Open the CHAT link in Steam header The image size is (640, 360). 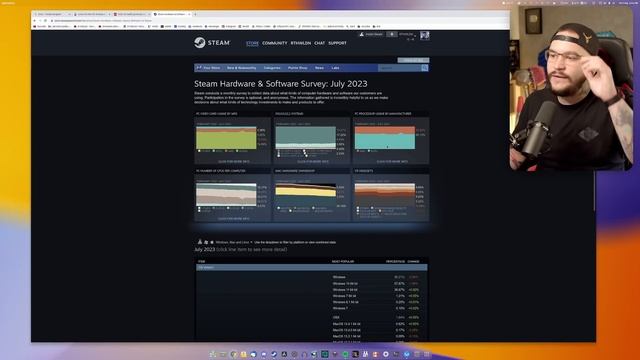(320, 43)
